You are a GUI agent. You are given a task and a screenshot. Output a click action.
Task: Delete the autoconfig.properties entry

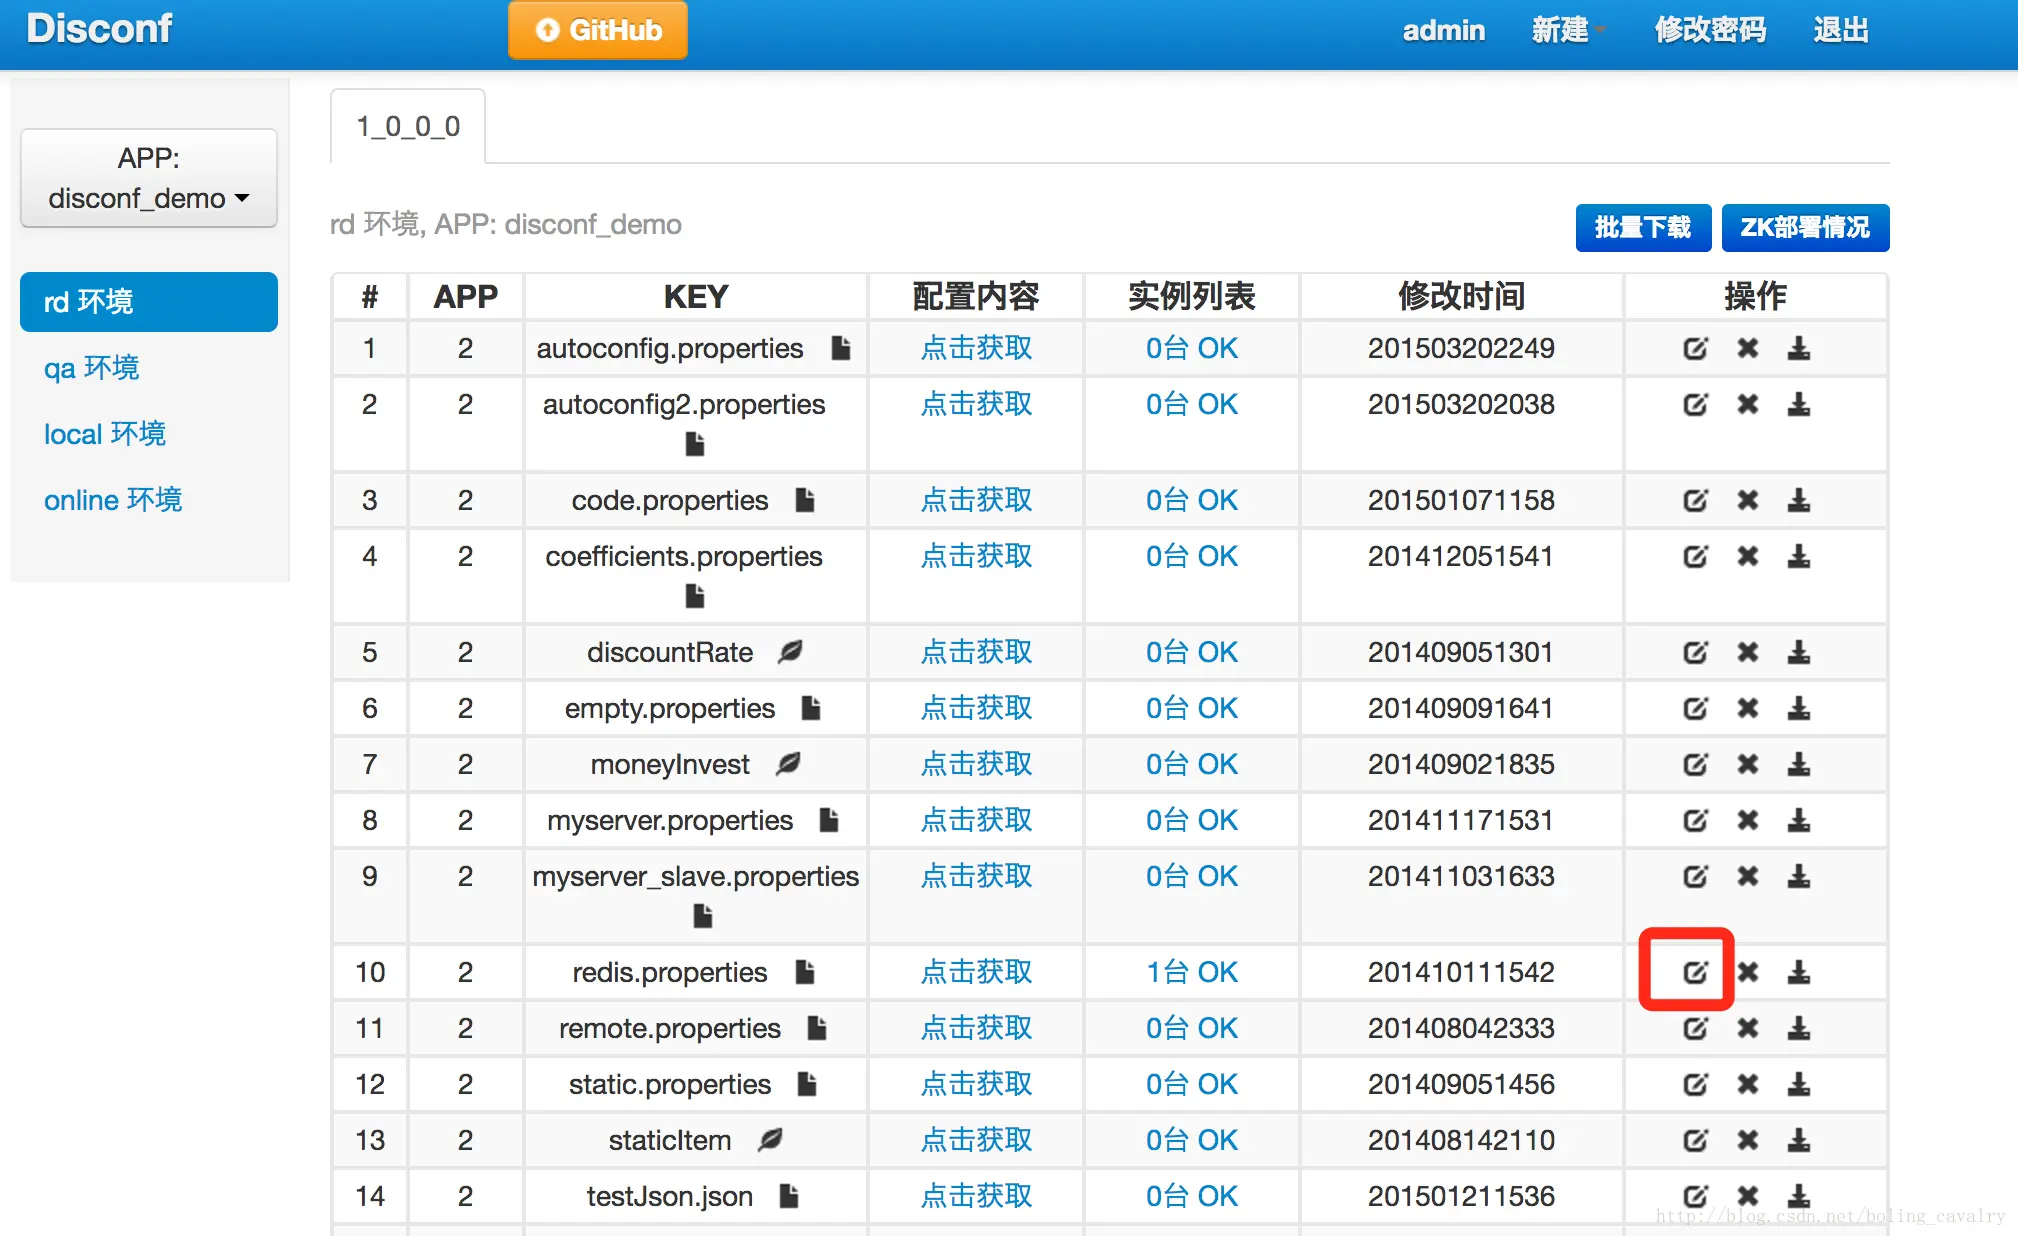click(1747, 348)
